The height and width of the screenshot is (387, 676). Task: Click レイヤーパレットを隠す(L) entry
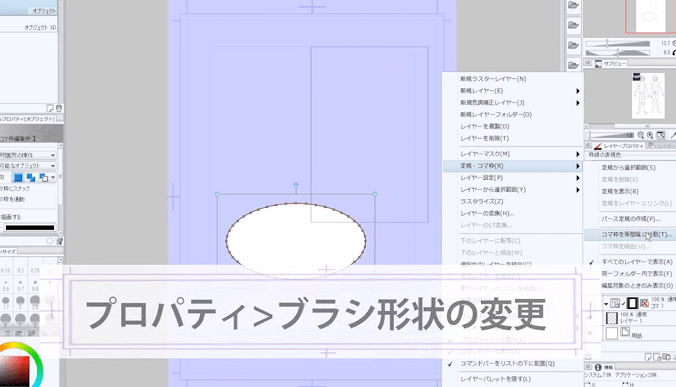pyautogui.click(x=495, y=379)
